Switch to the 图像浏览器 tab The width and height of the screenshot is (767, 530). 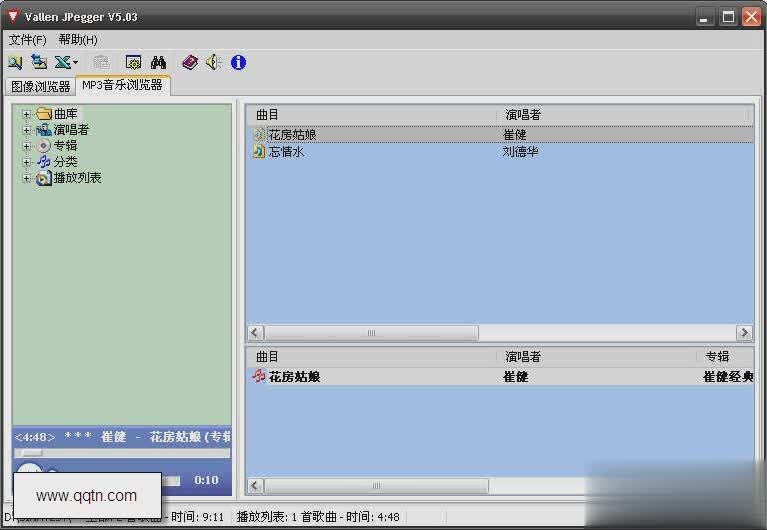coord(41,86)
